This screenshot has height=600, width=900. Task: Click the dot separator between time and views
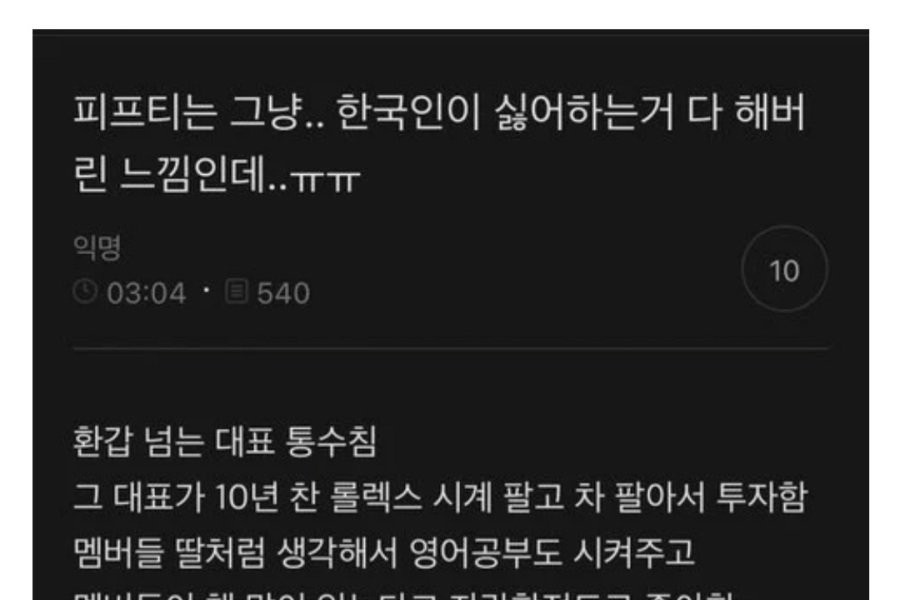(206, 291)
